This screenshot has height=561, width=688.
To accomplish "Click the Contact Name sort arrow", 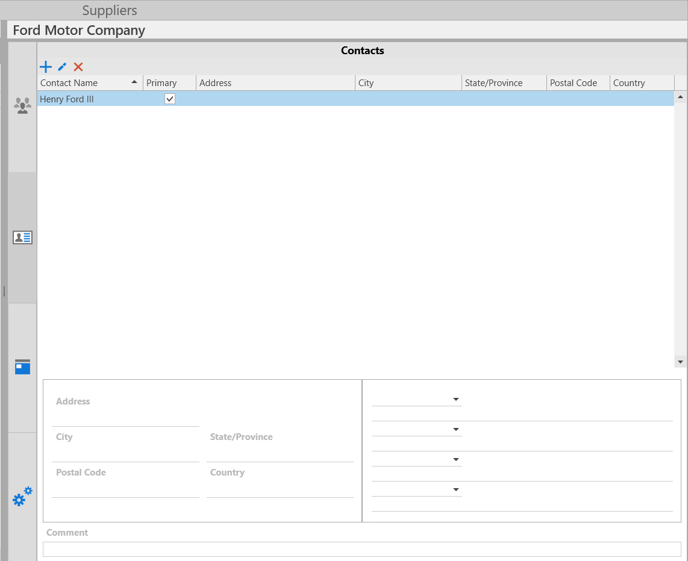I will [134, 82].
